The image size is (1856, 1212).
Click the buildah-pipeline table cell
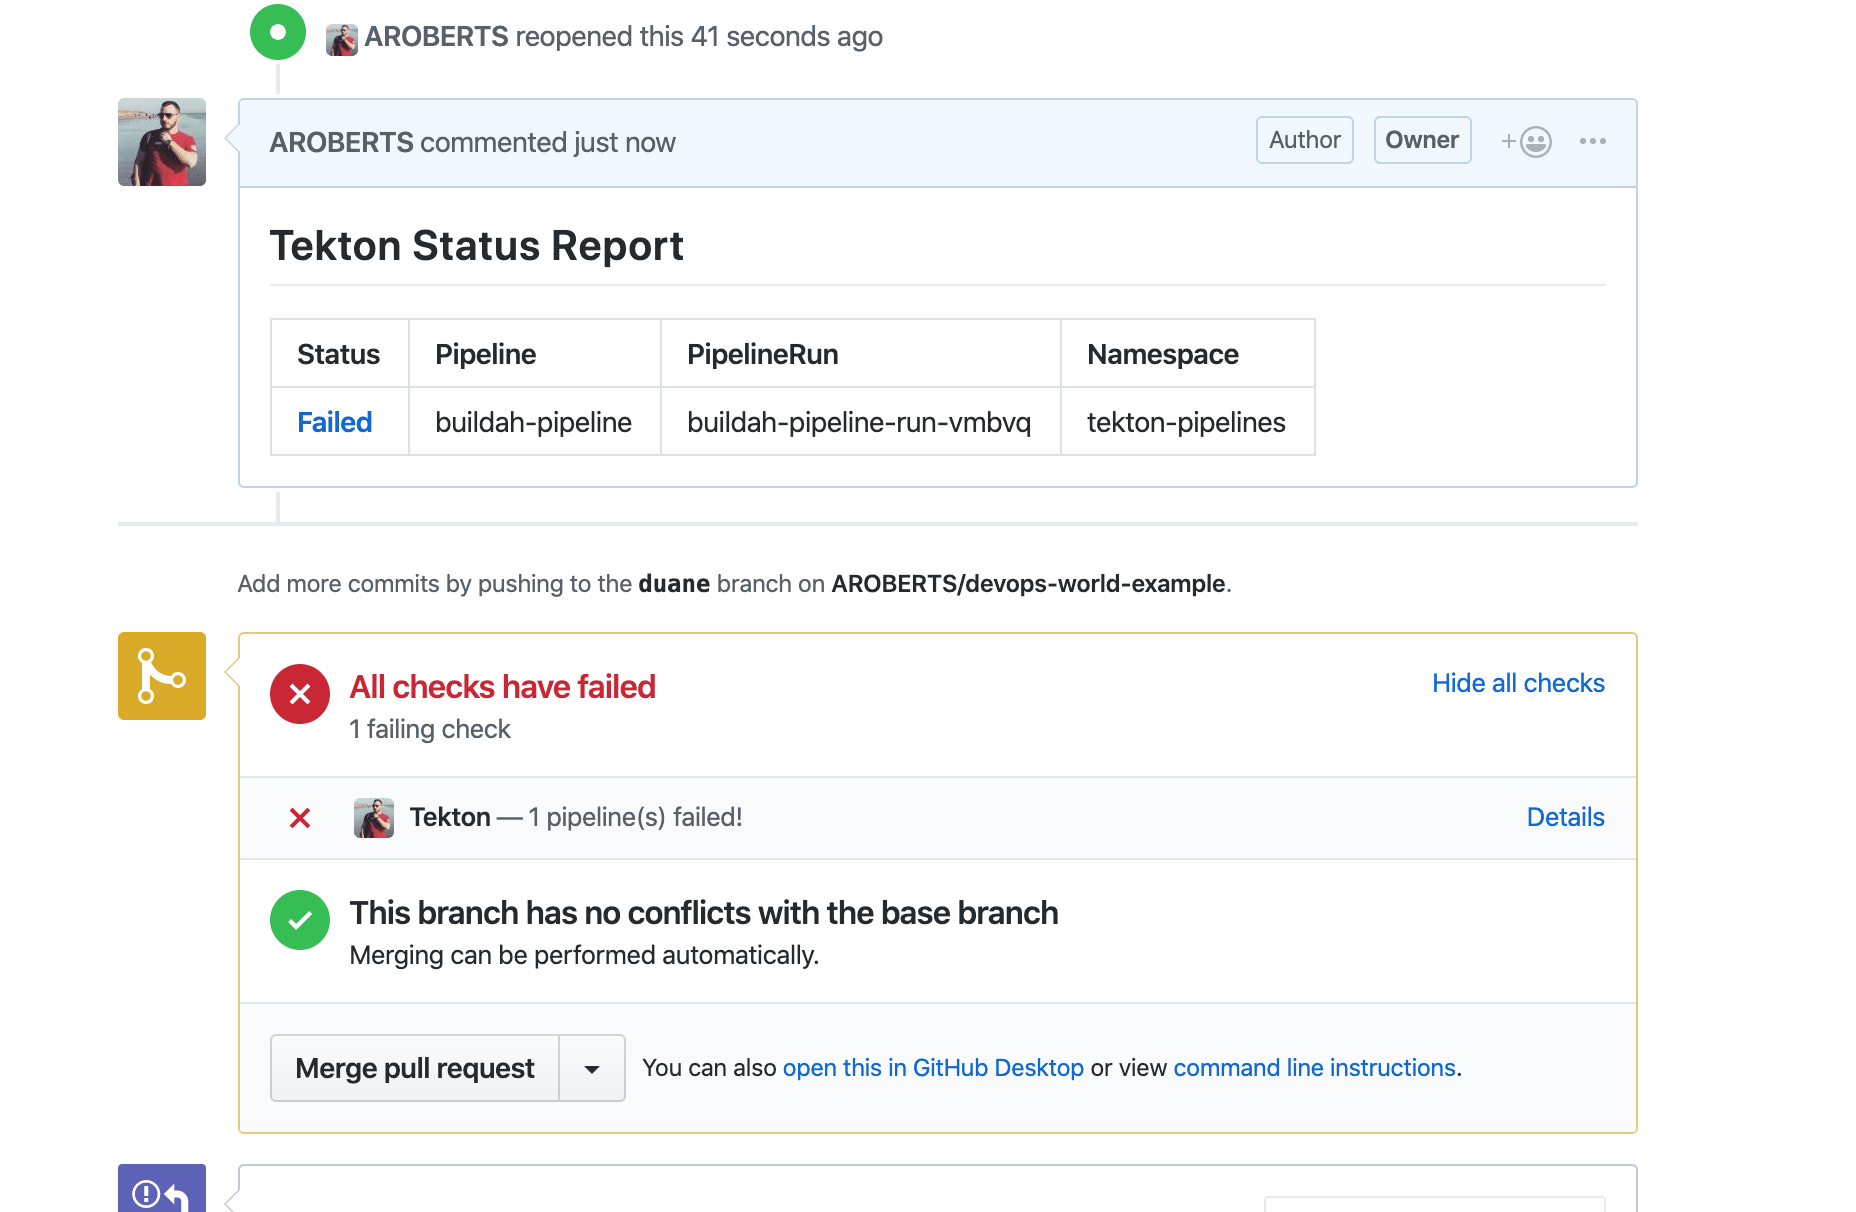pos(534,422)
